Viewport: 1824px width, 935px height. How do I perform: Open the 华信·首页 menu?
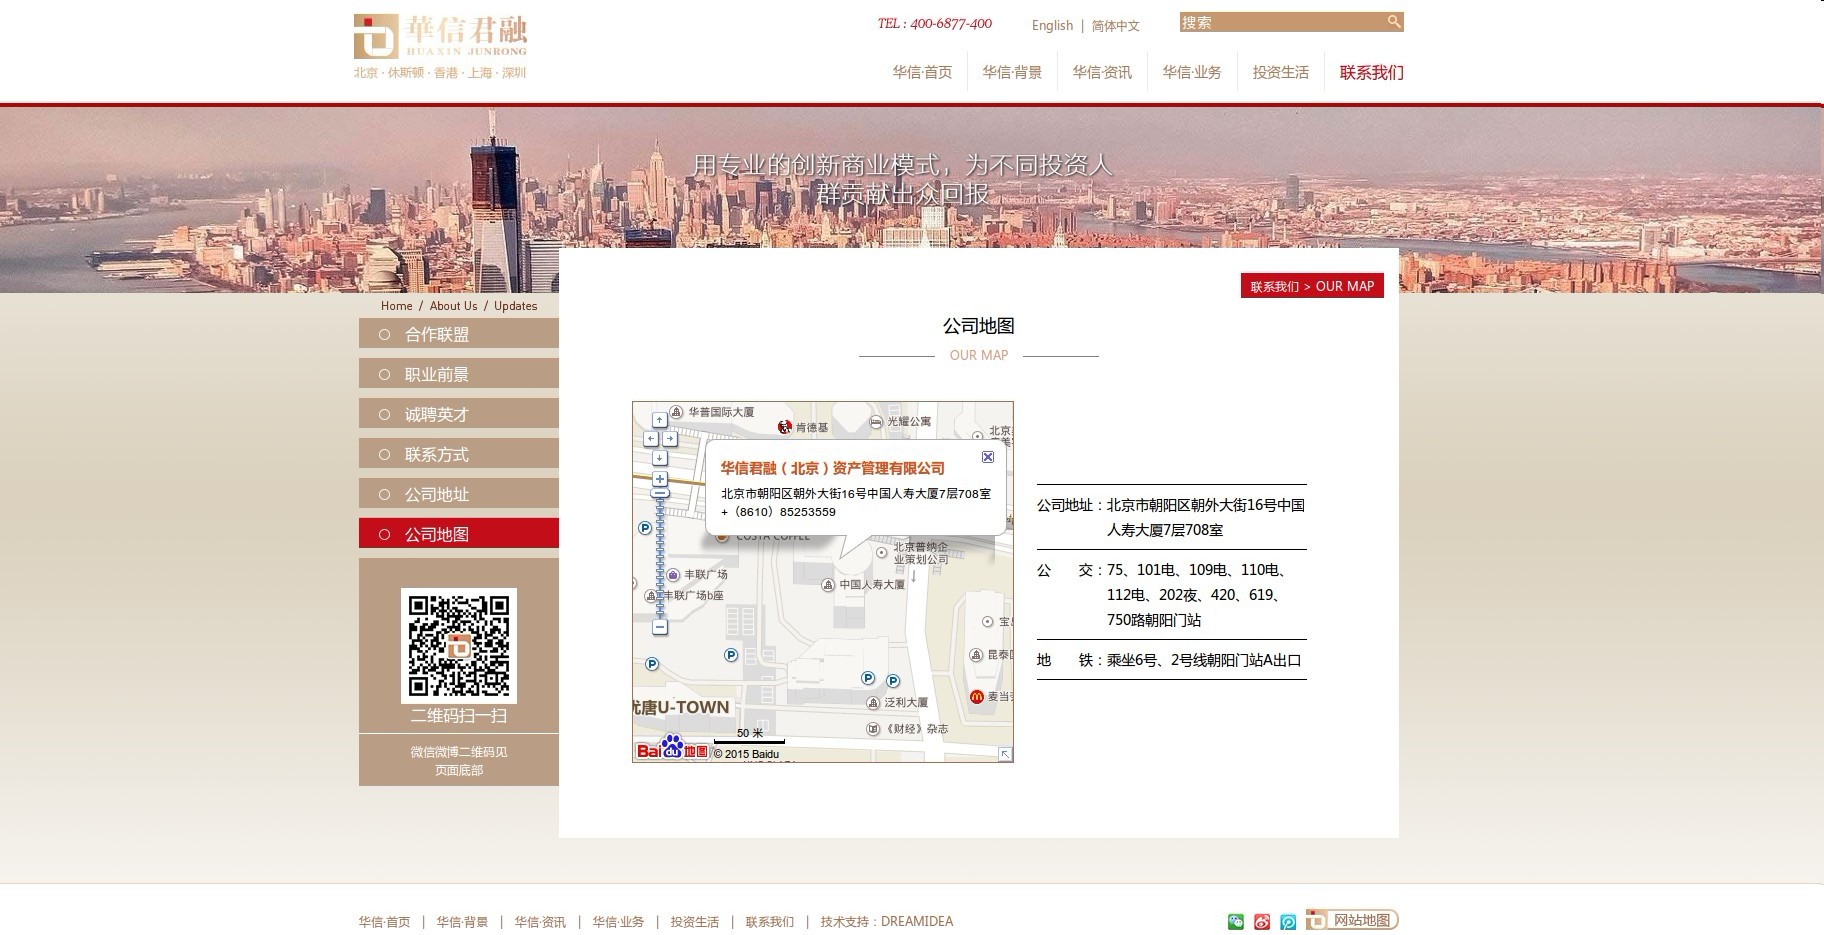(x=922, y=72)
